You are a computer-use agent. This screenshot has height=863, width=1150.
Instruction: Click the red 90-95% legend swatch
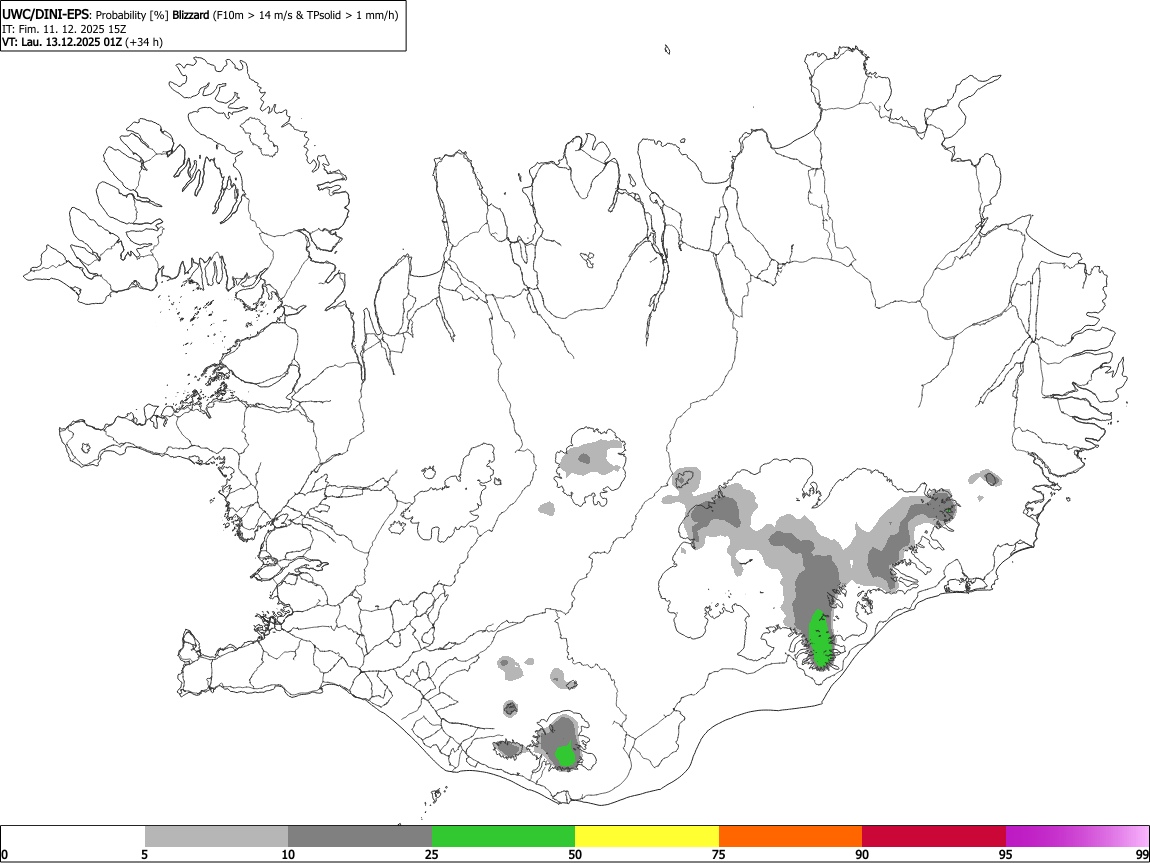click(x=934, y=837)
